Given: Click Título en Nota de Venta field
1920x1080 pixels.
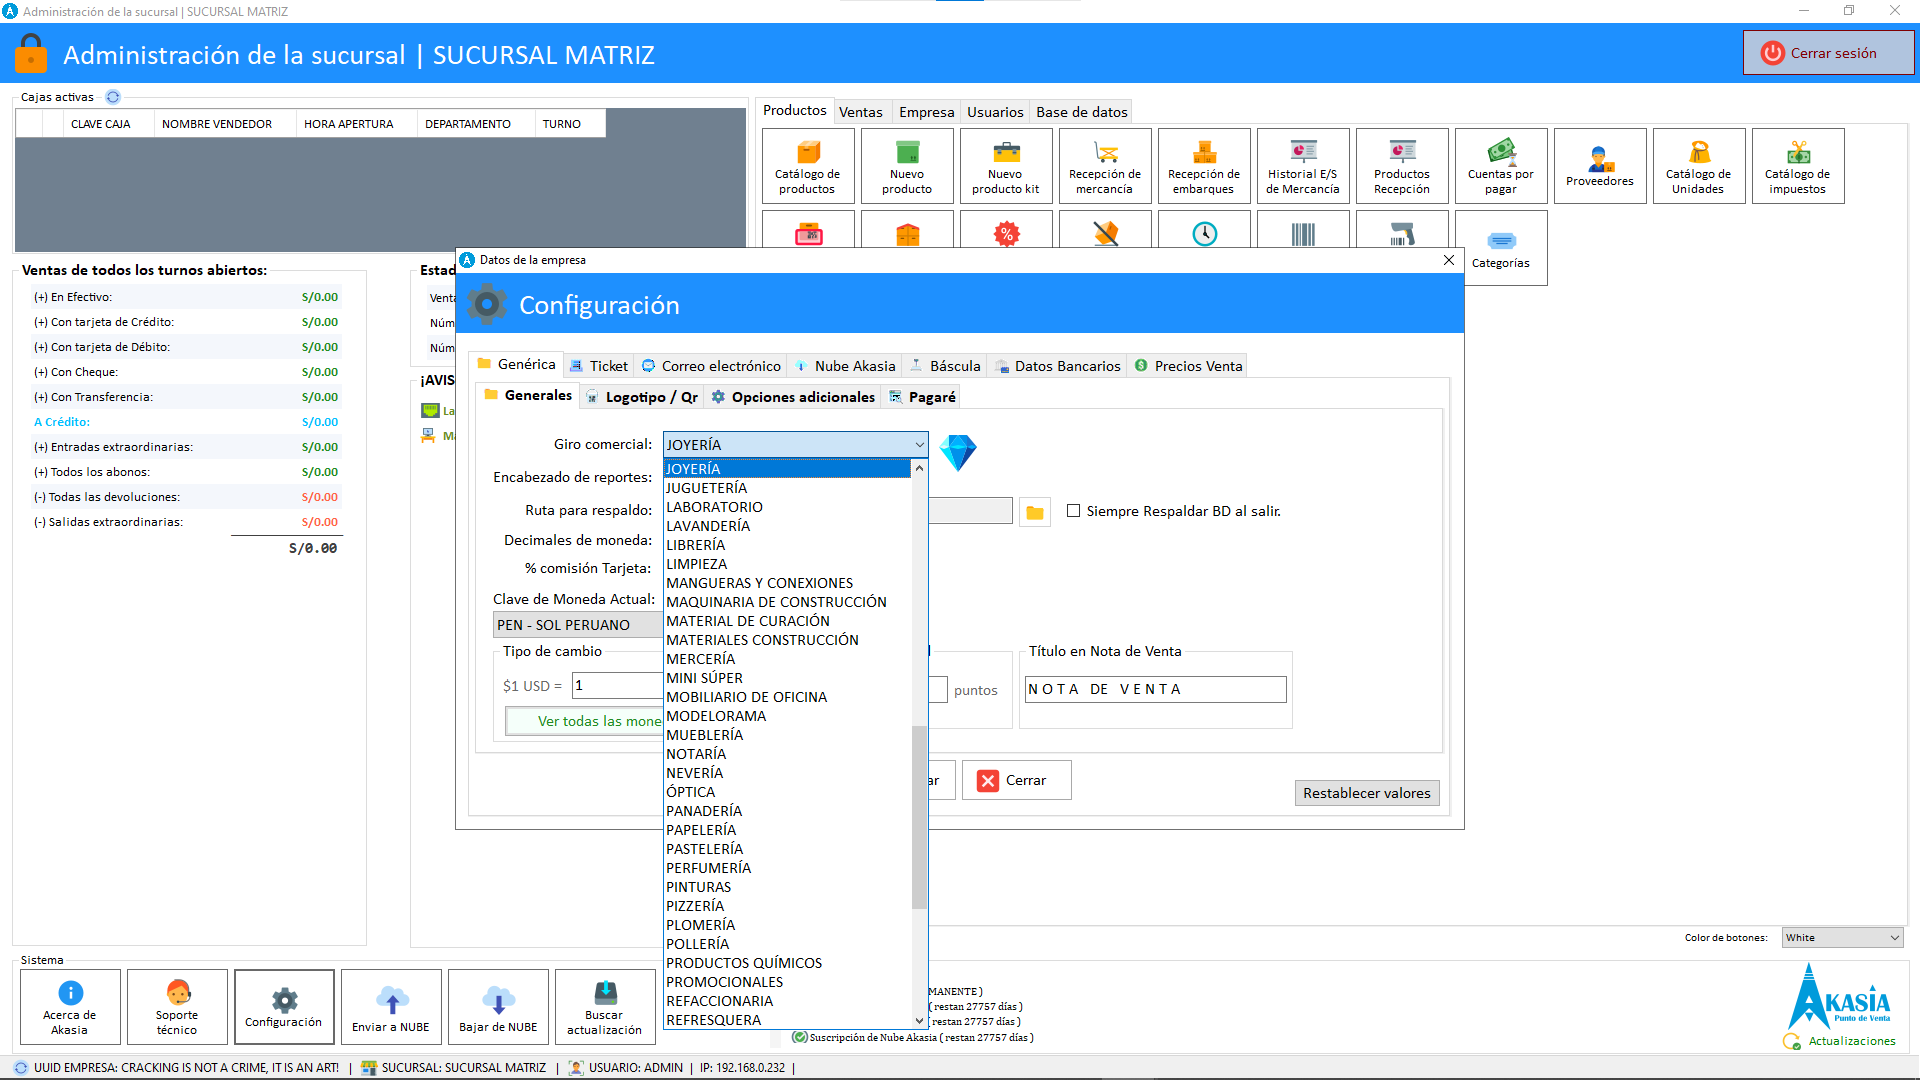Looking at the screenshot, I should [1155, 689].
